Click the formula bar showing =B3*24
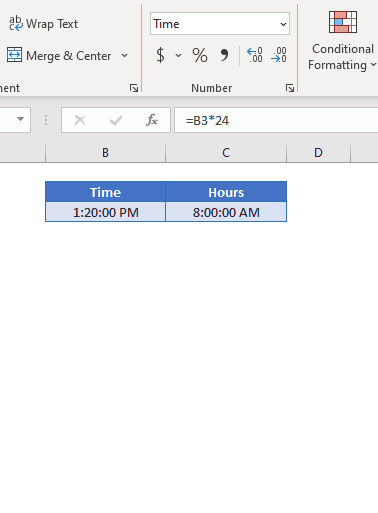The width and height of the screenshot is (378, 513). click(x=276, y=120)
